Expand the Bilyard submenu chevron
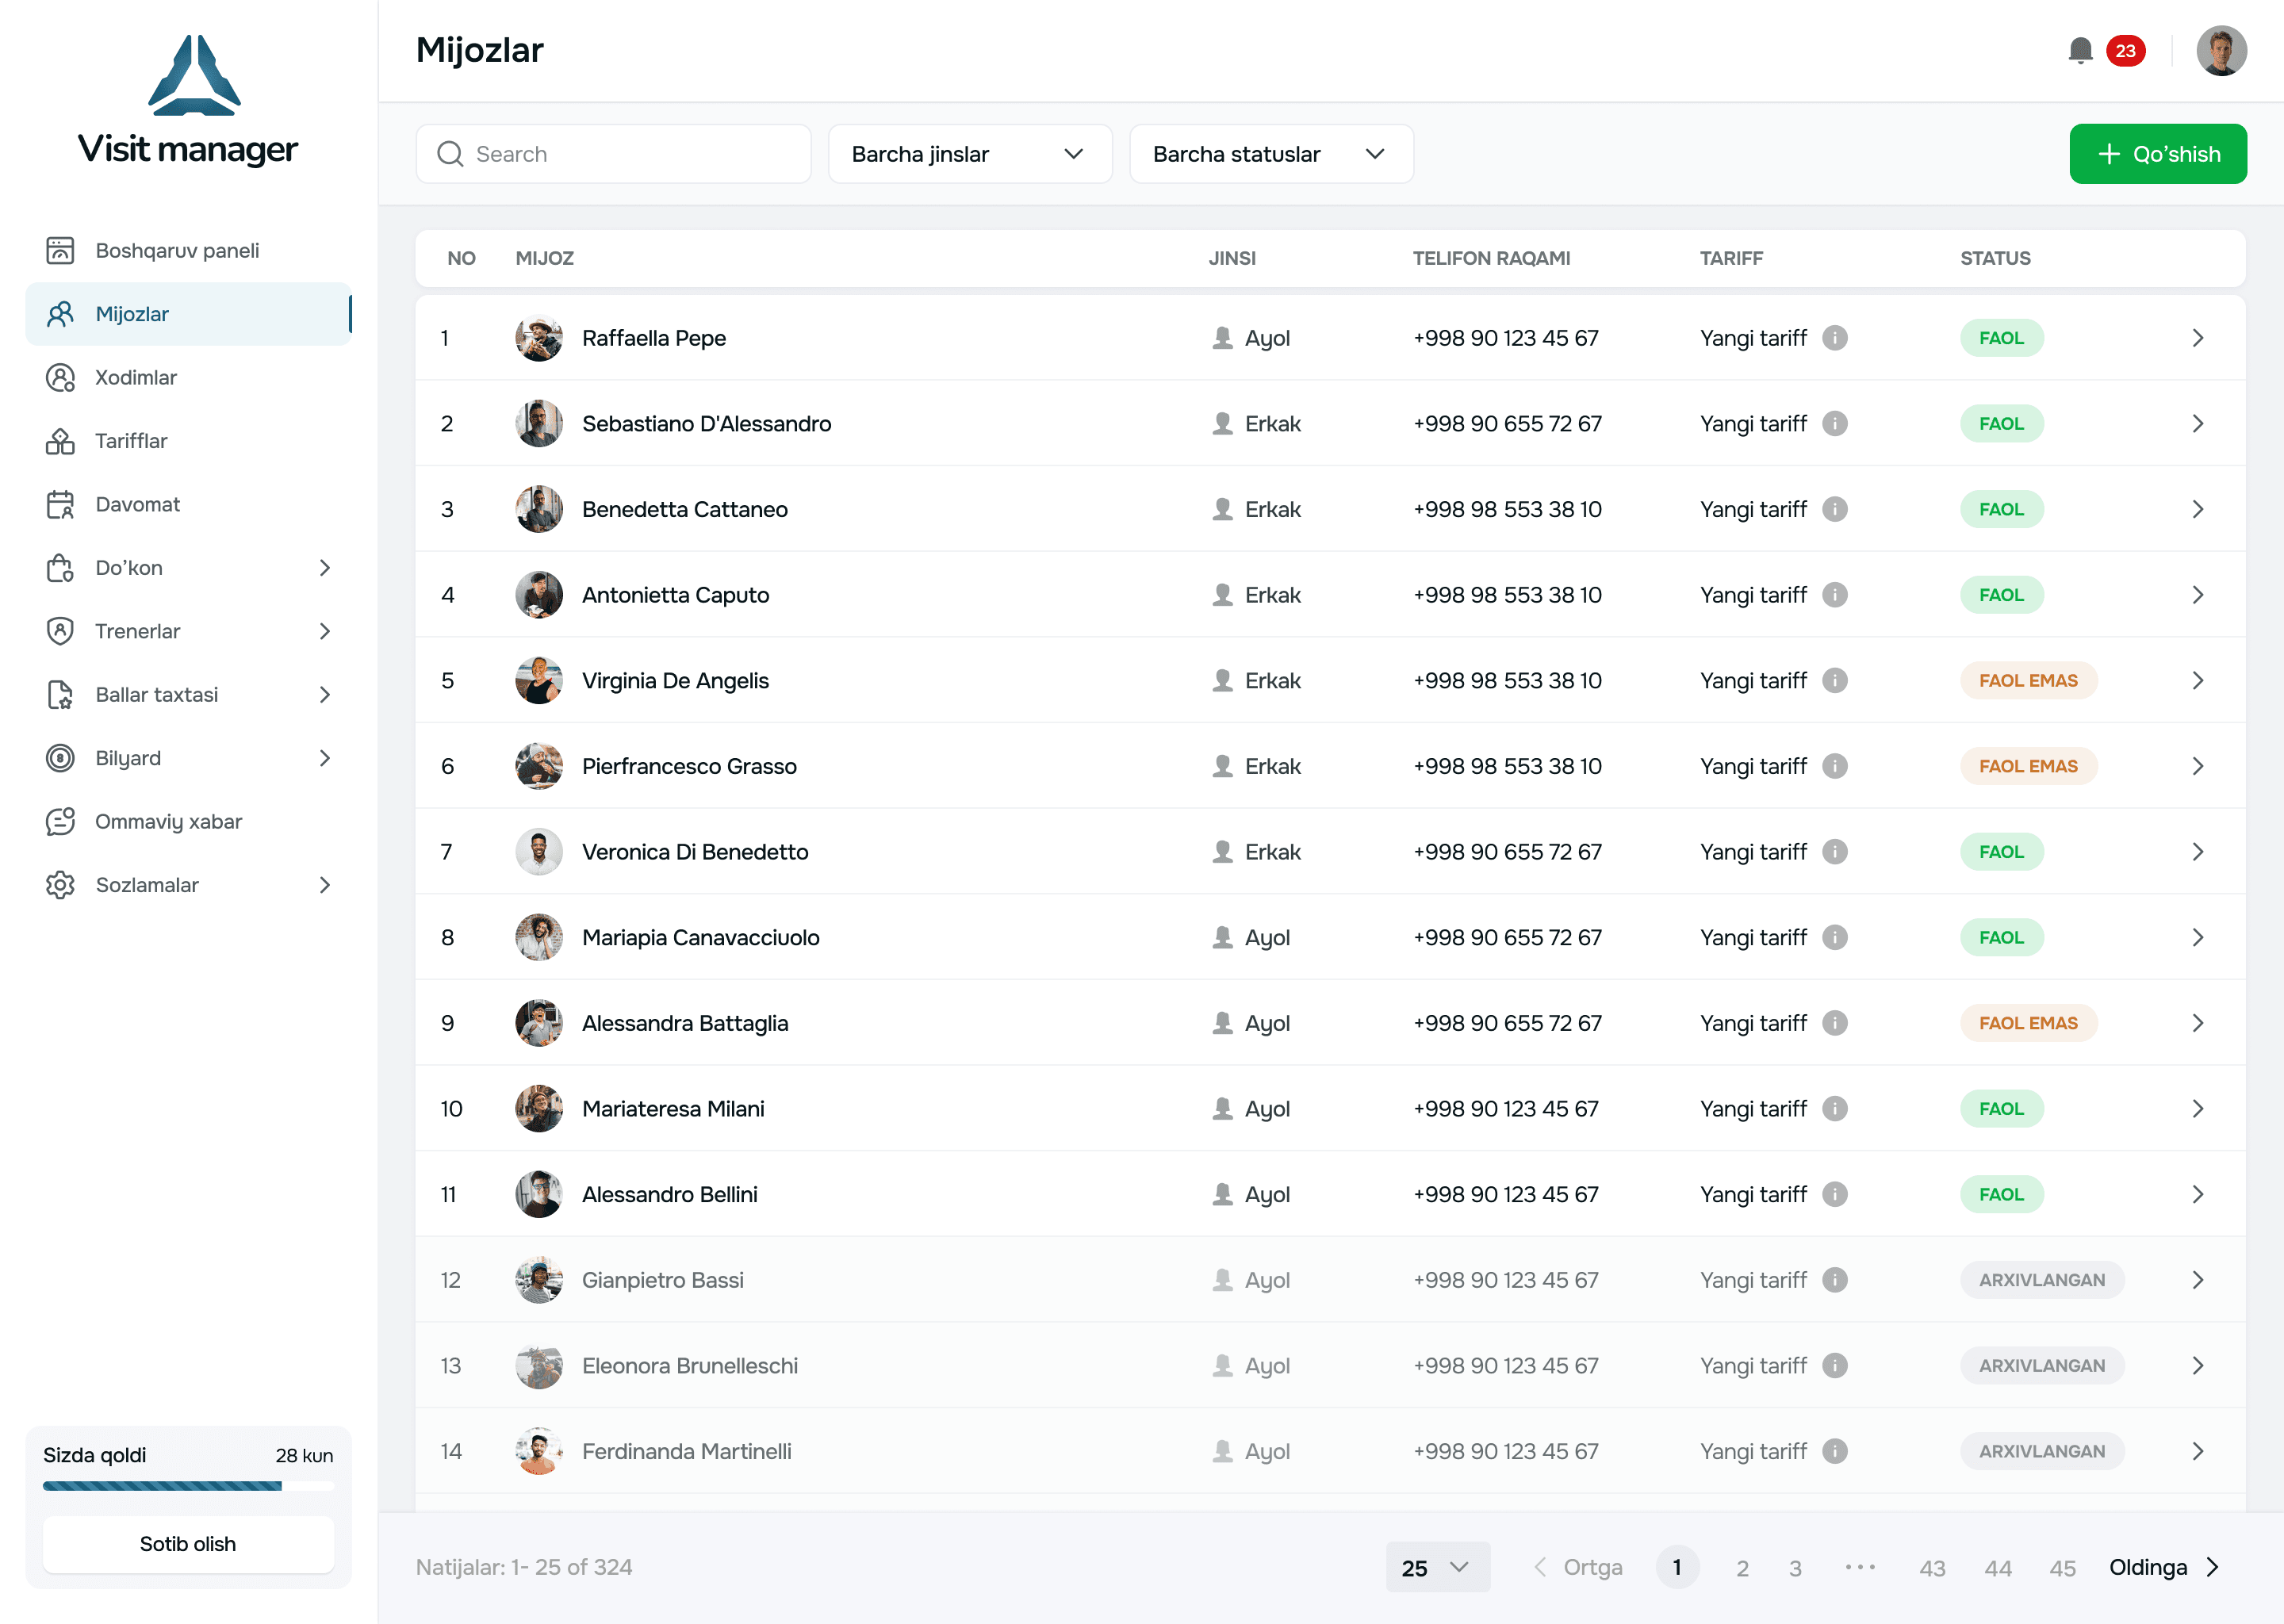The image size is (2284, 1624). click(324, 758)
